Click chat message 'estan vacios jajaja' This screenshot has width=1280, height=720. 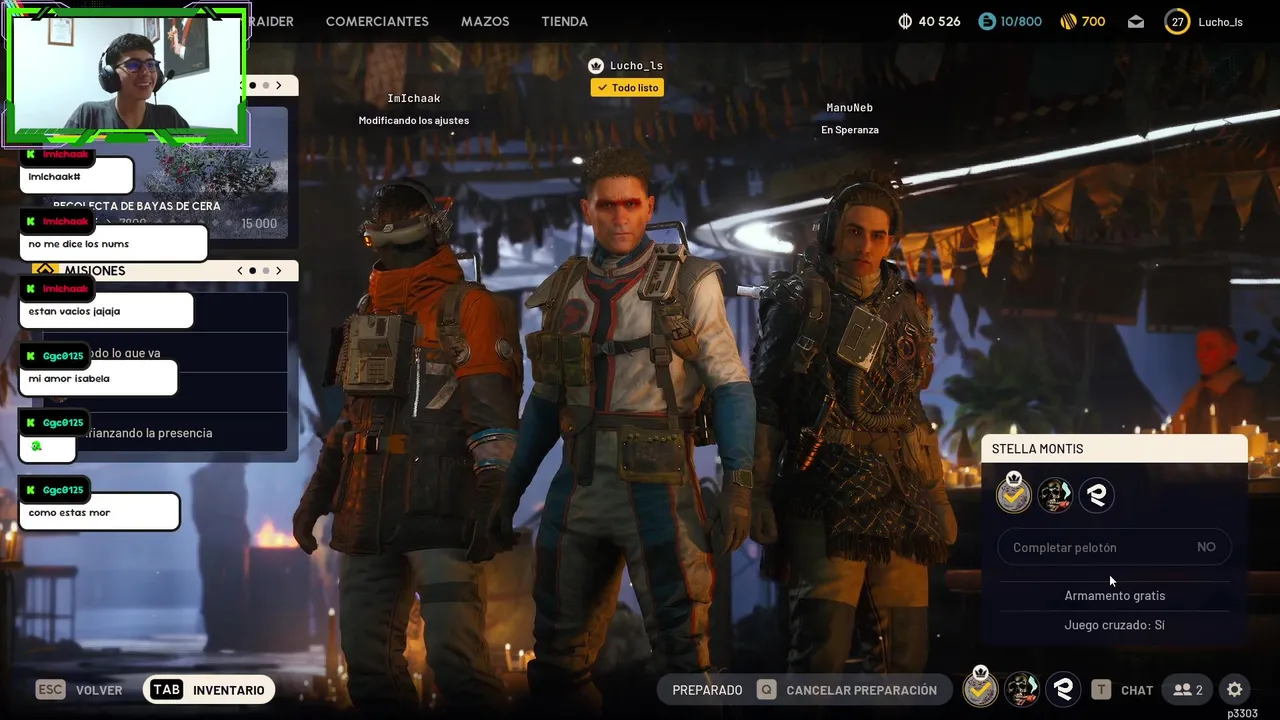[106, 311]
